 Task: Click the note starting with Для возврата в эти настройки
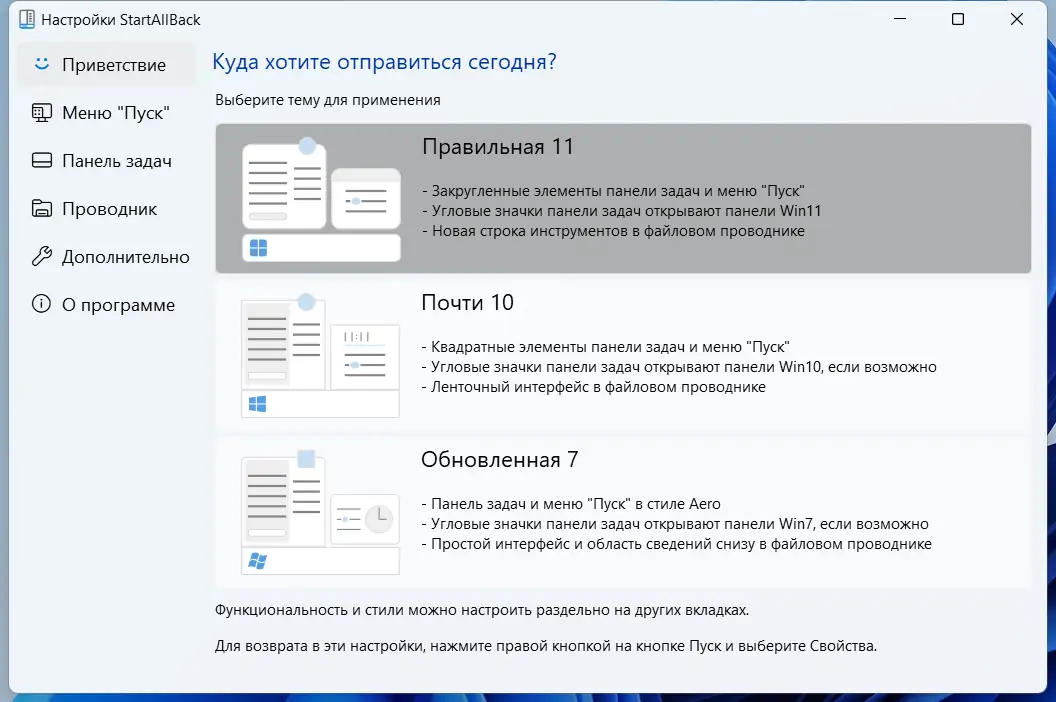pos(546,646)
